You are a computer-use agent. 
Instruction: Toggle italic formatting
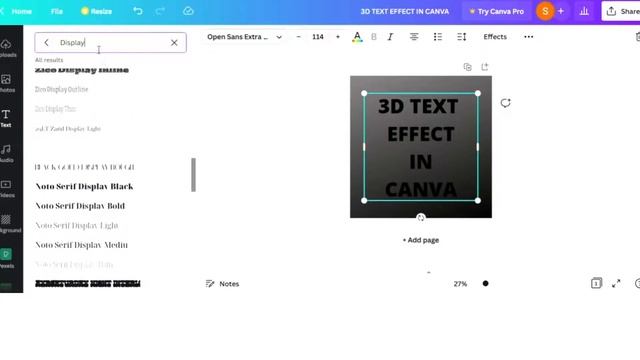(390, 37)
